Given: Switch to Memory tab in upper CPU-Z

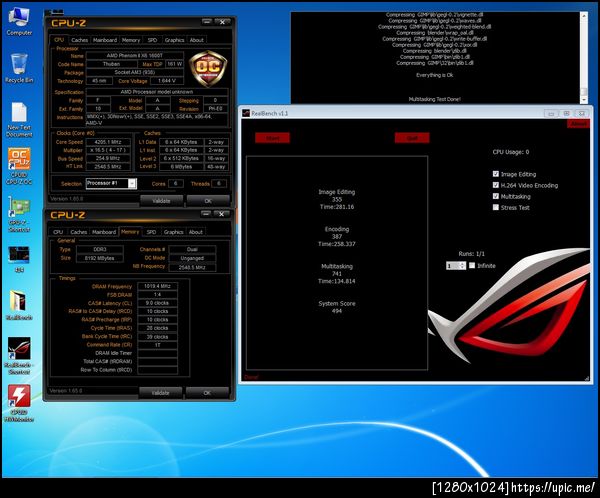Looking at the screenshot, I should (x=131, y=40).
